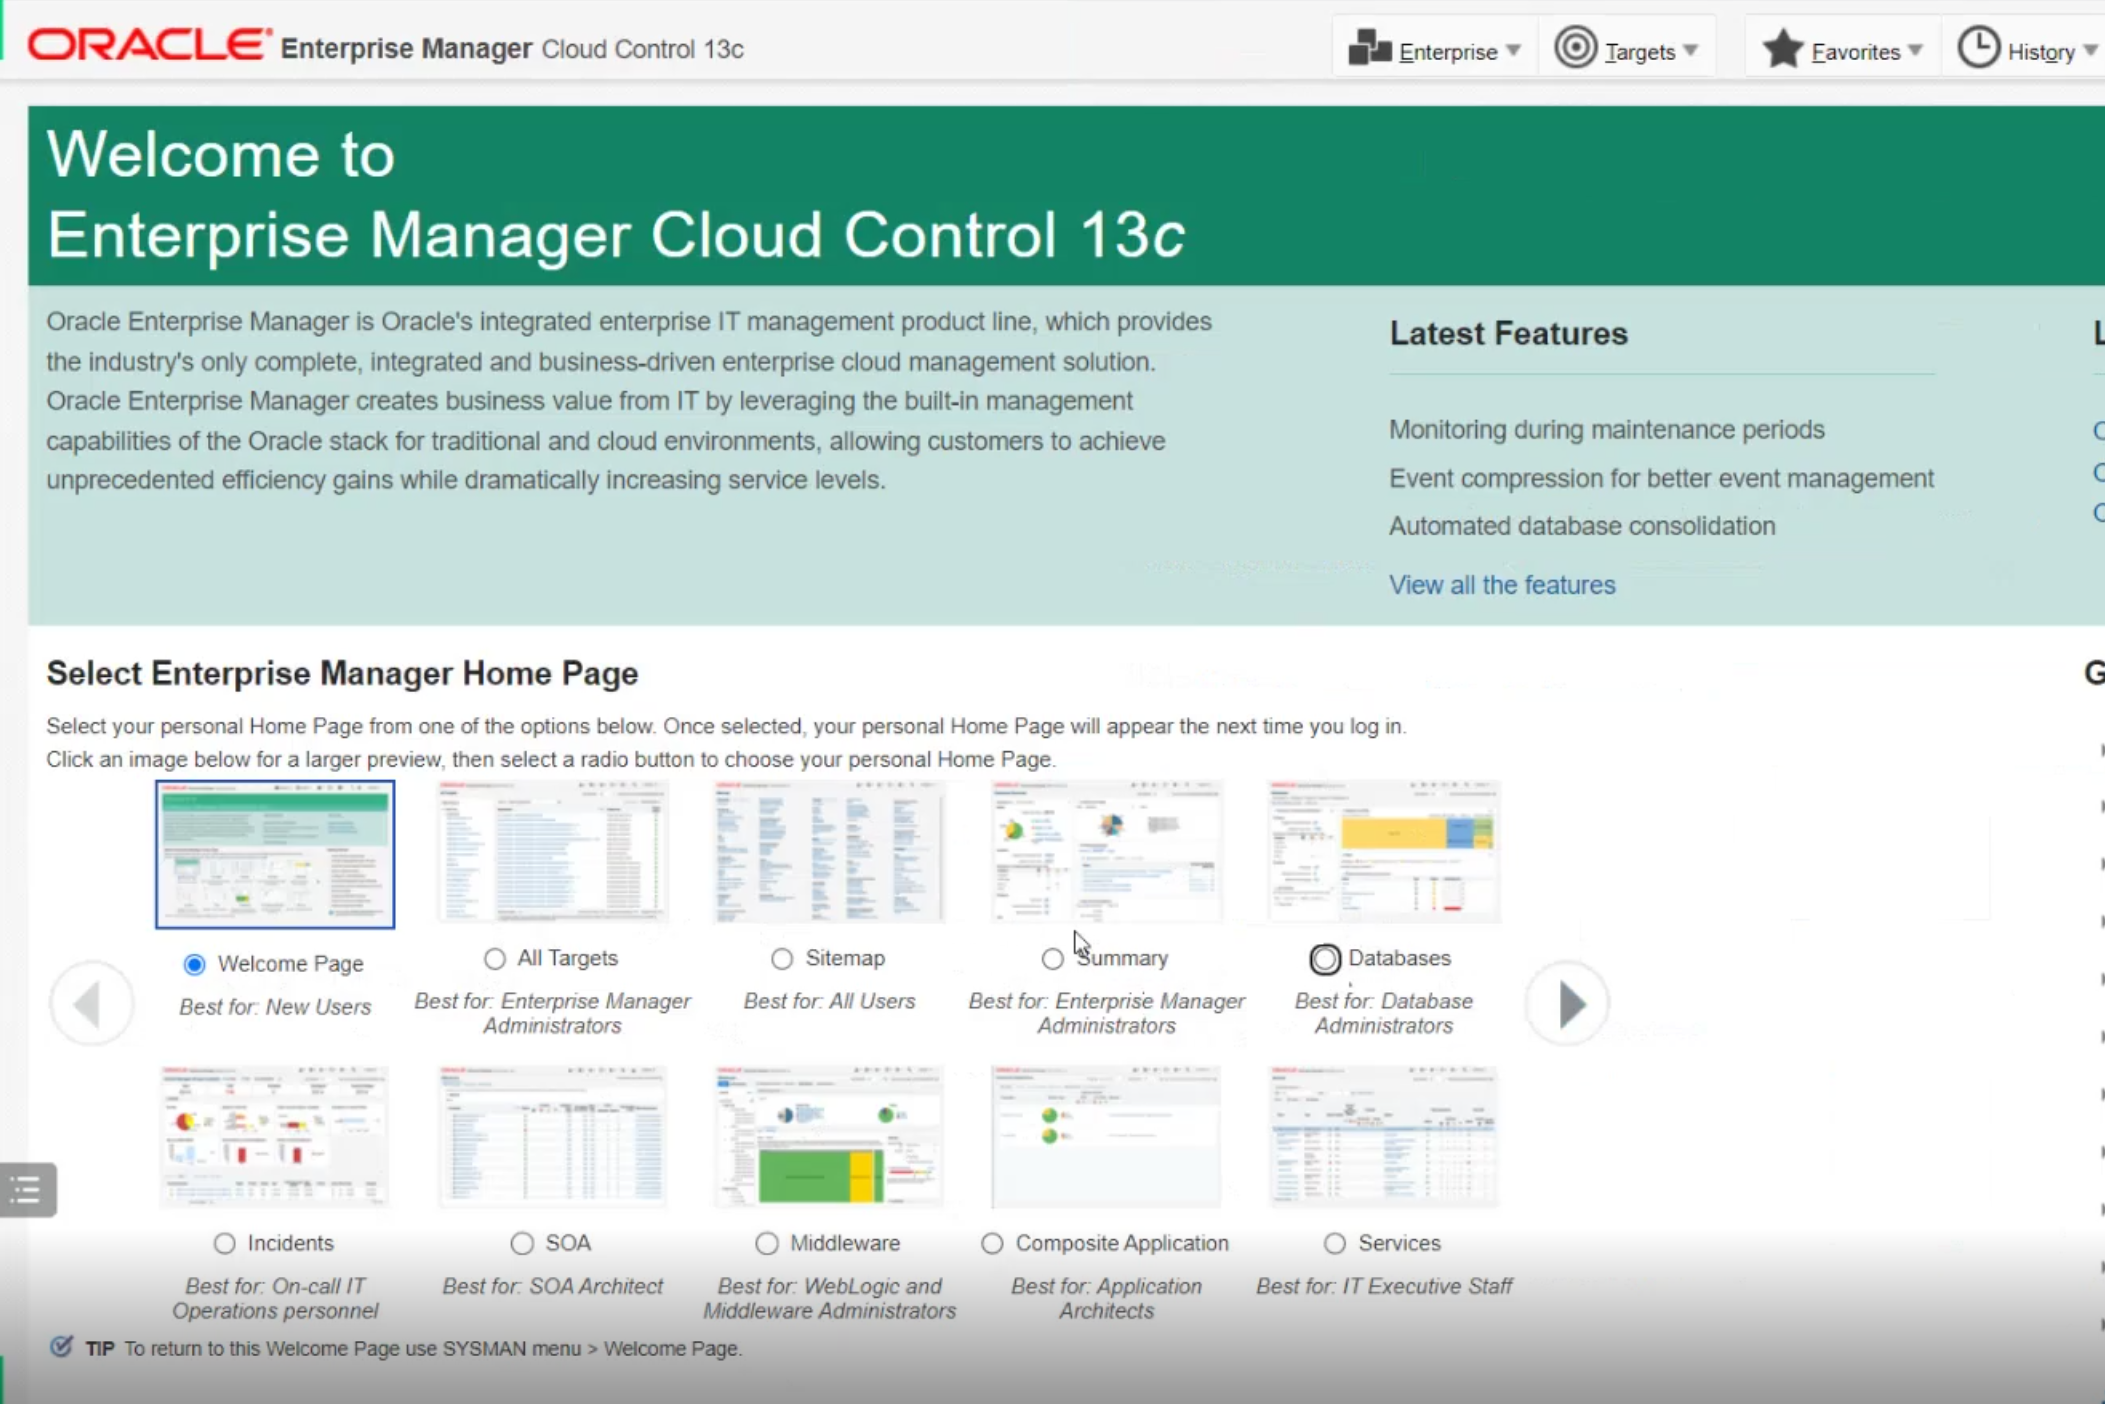Open the side navigation list icon
2105x1404 pixels.
click(x=27, y=1189)
